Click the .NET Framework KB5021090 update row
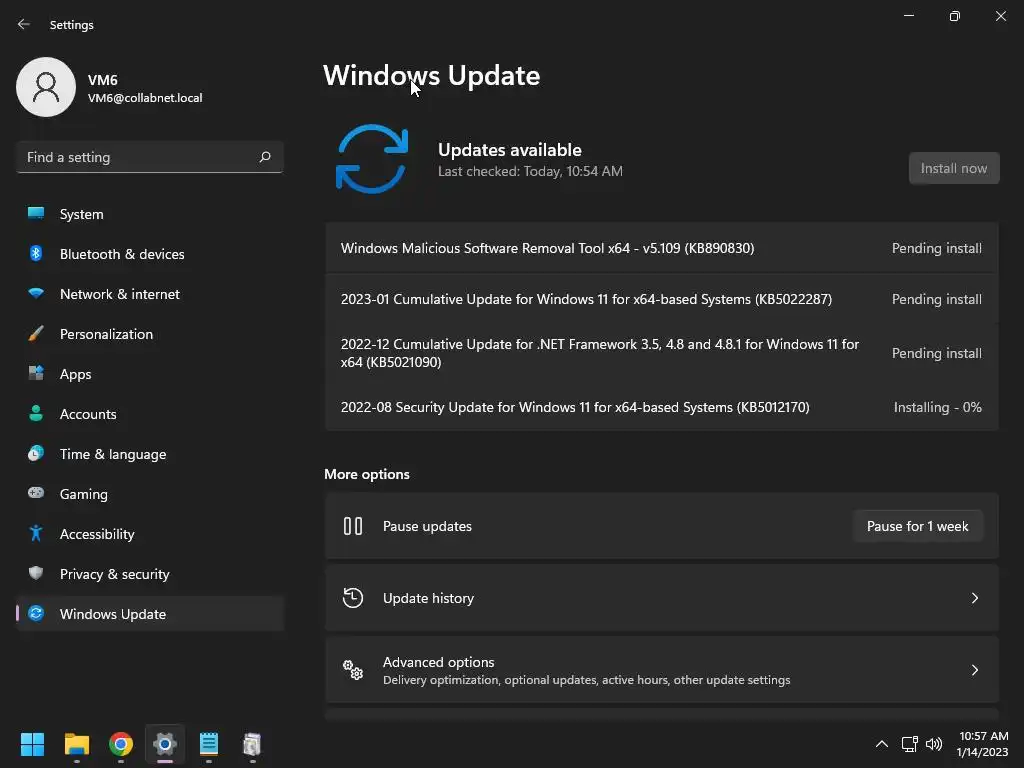The image size is (1024, 768). point(662,353)
